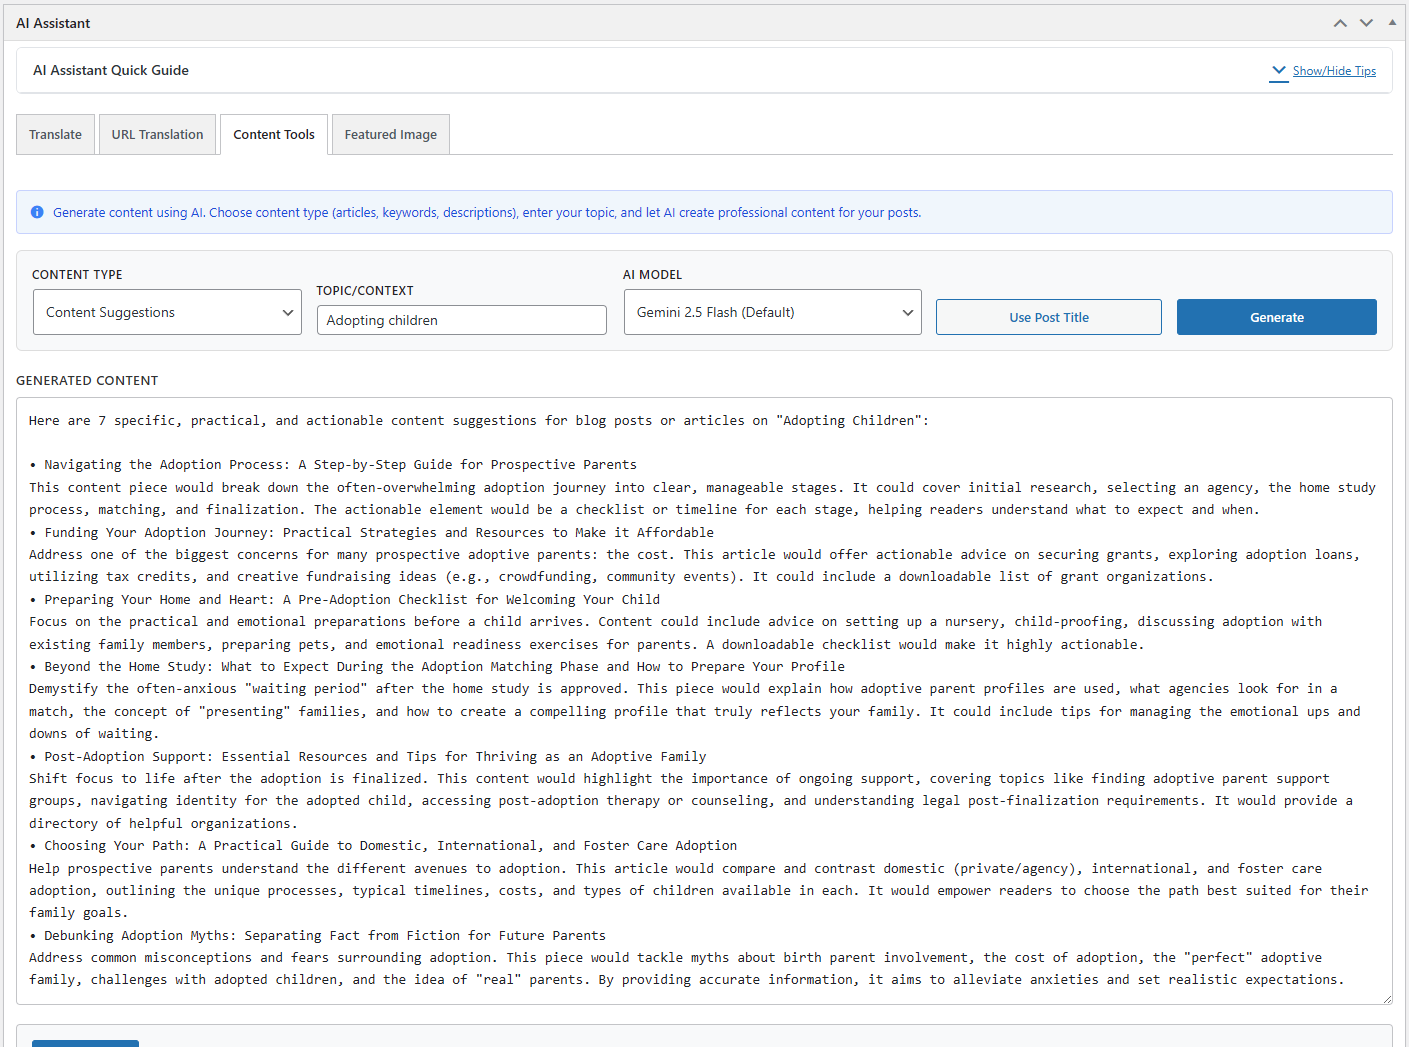
Task: Click the partially visible blue button at bottom
Action: click(85, 1043)
